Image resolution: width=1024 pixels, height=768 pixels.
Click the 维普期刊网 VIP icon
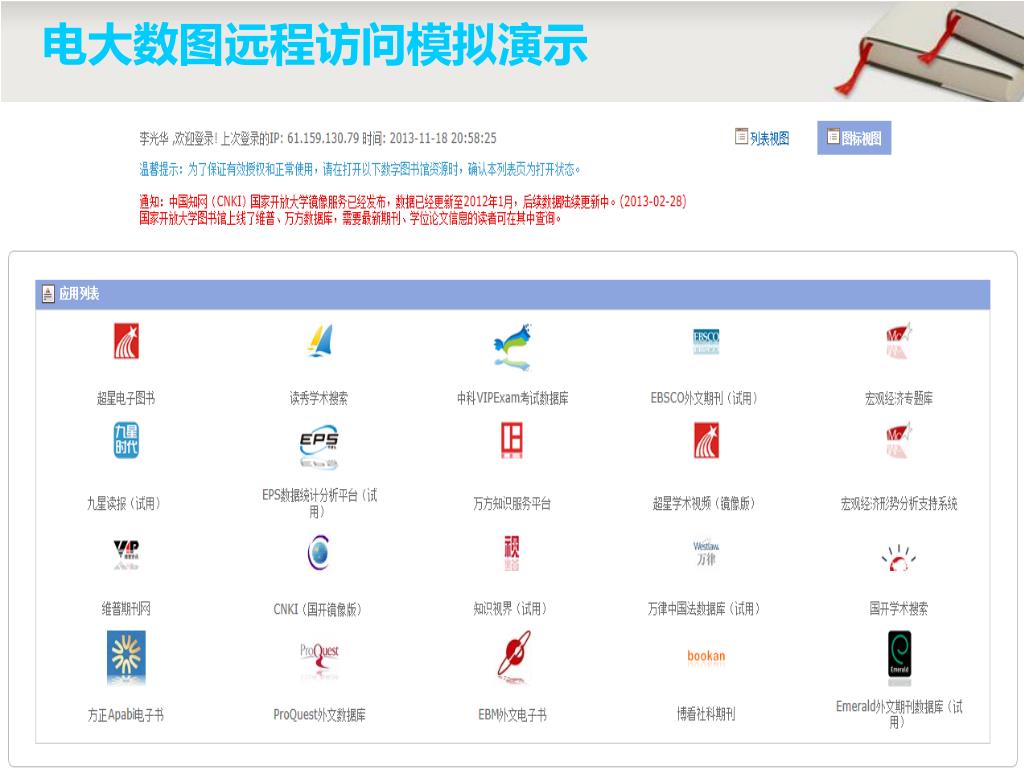[x=126, y=554]
